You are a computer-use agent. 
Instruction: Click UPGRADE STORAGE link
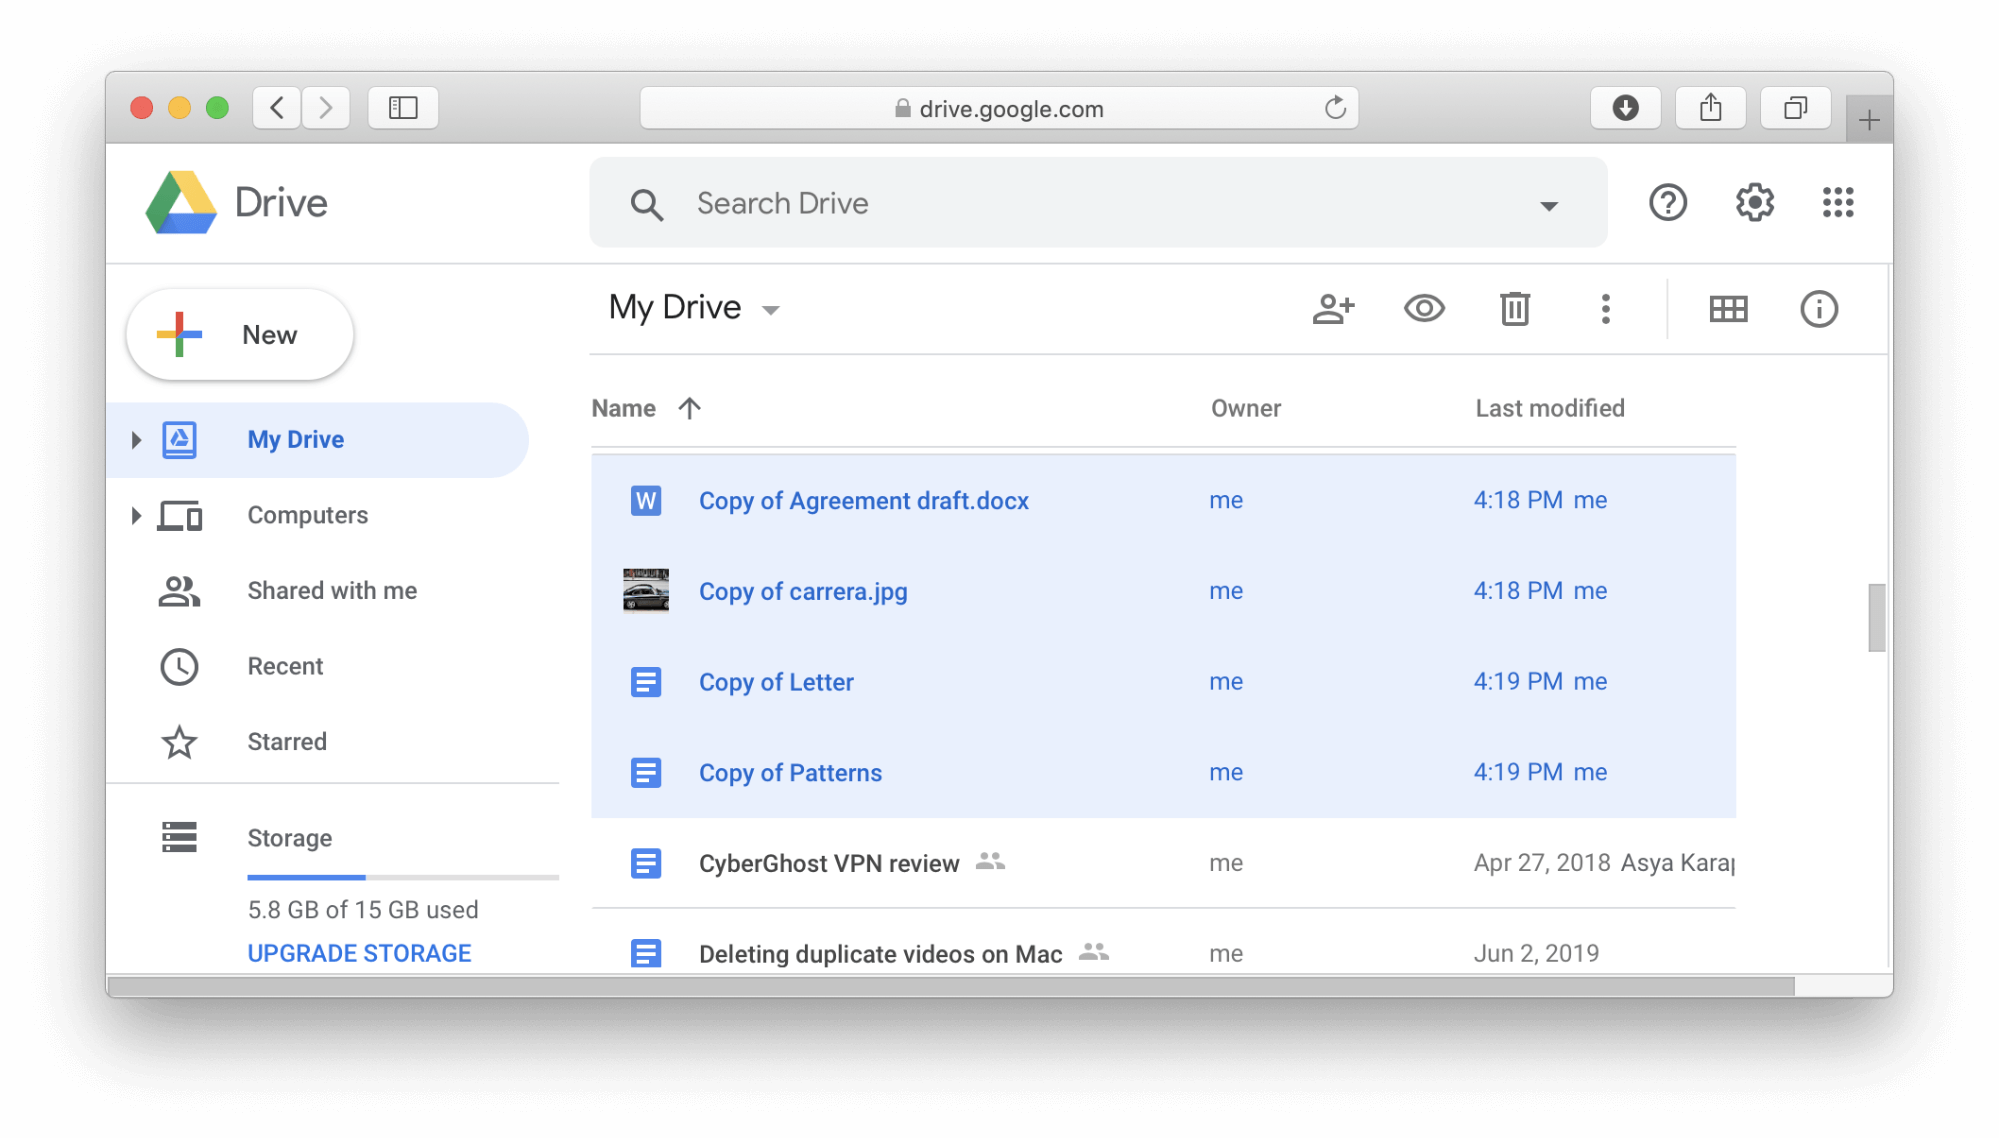pos(360,953)
